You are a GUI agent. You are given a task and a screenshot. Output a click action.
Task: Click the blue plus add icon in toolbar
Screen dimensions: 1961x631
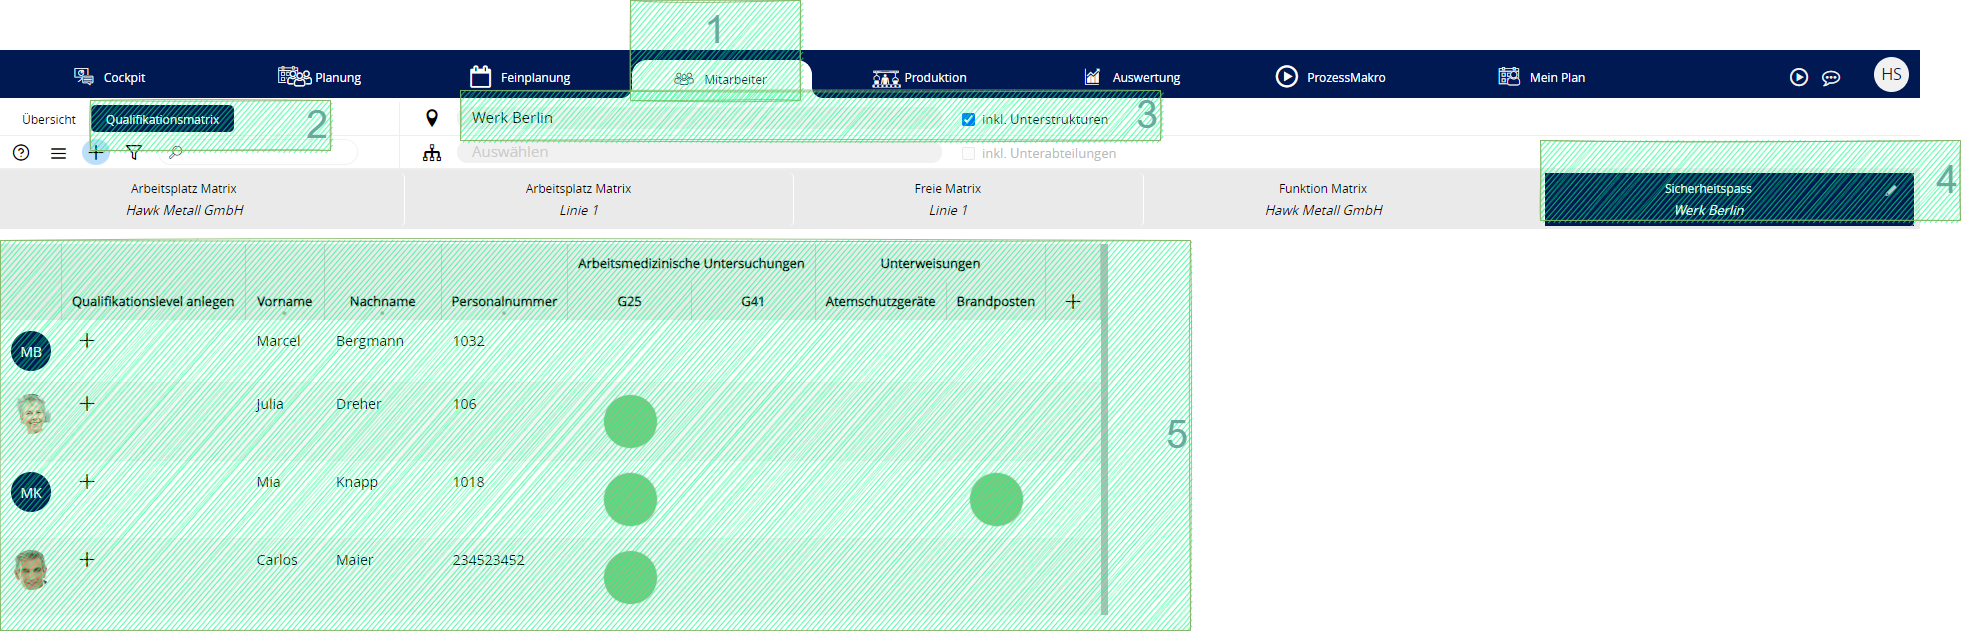click(96, 153)
